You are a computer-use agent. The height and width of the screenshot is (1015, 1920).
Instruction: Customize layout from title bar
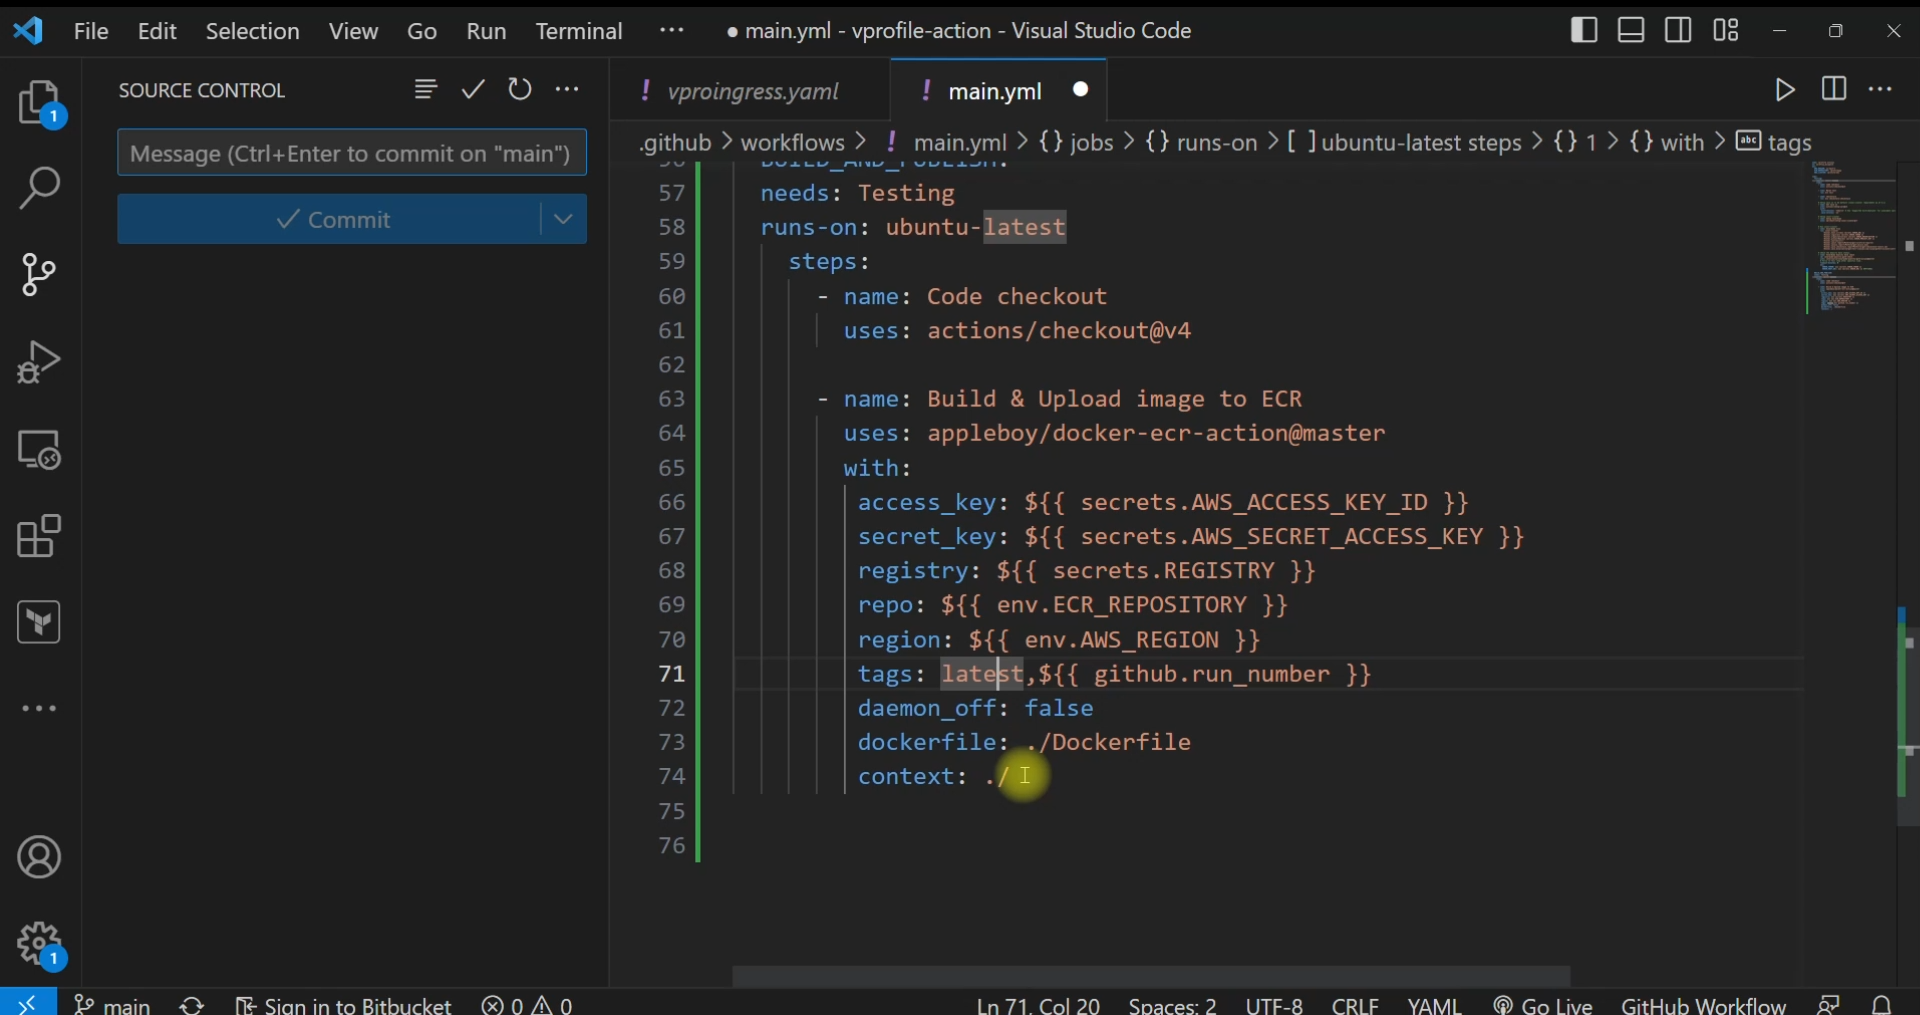click(x=1726, y=30)
